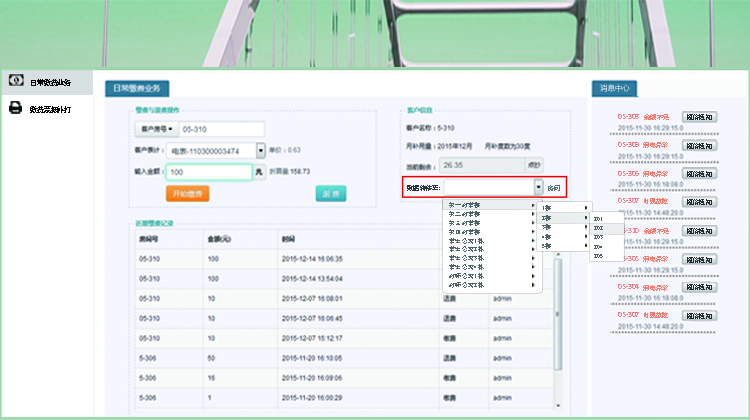Click the small button right of the 26.35 balance
This screenshot has width=750, height=420.
coord(534,164)
